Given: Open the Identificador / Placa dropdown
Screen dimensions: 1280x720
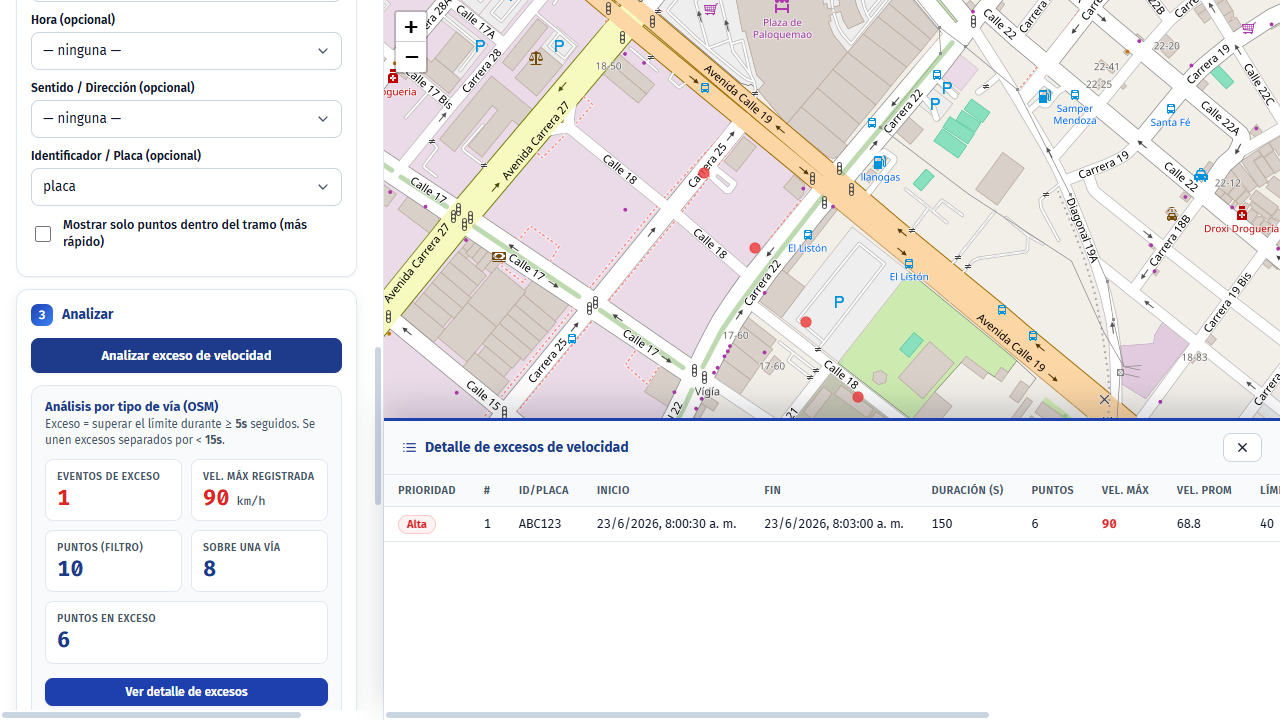Looking at the screenshot, I should click(x=186, y=187).
